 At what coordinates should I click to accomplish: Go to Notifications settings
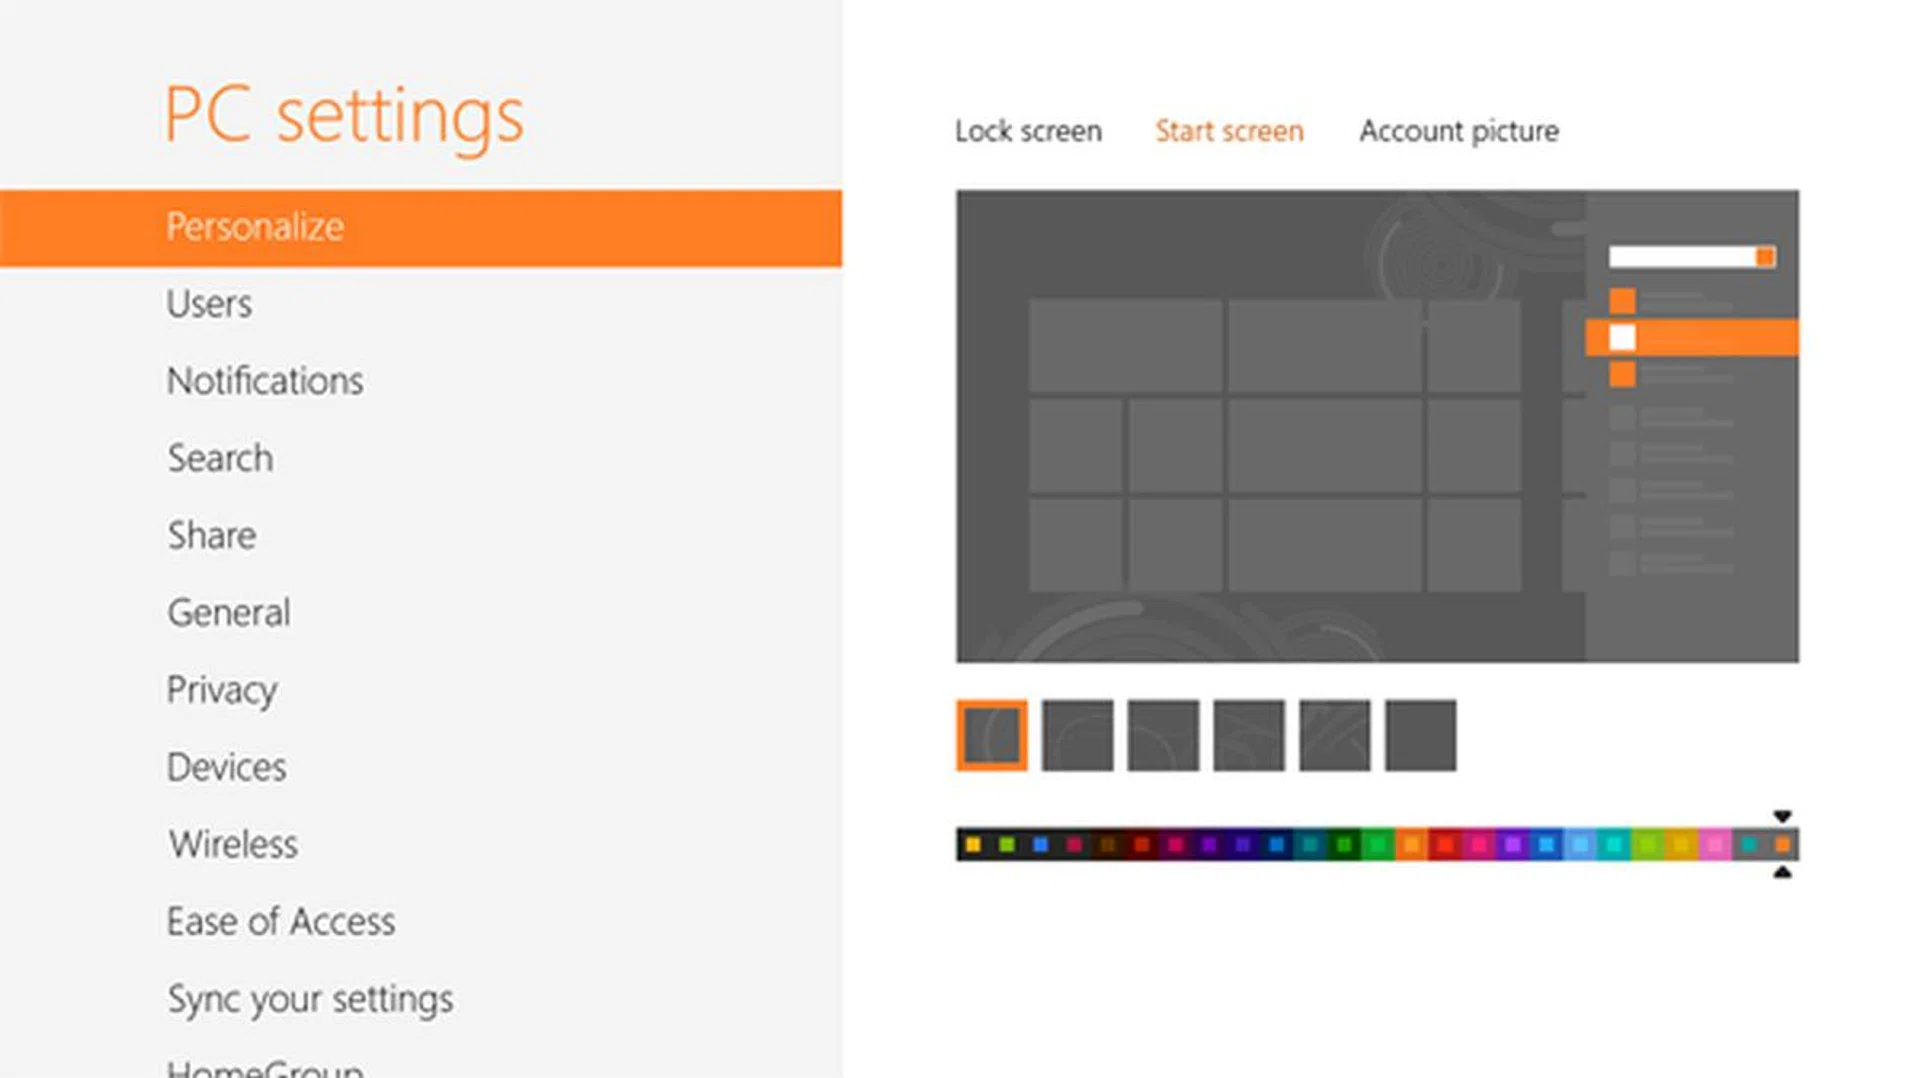coord(265,381)
